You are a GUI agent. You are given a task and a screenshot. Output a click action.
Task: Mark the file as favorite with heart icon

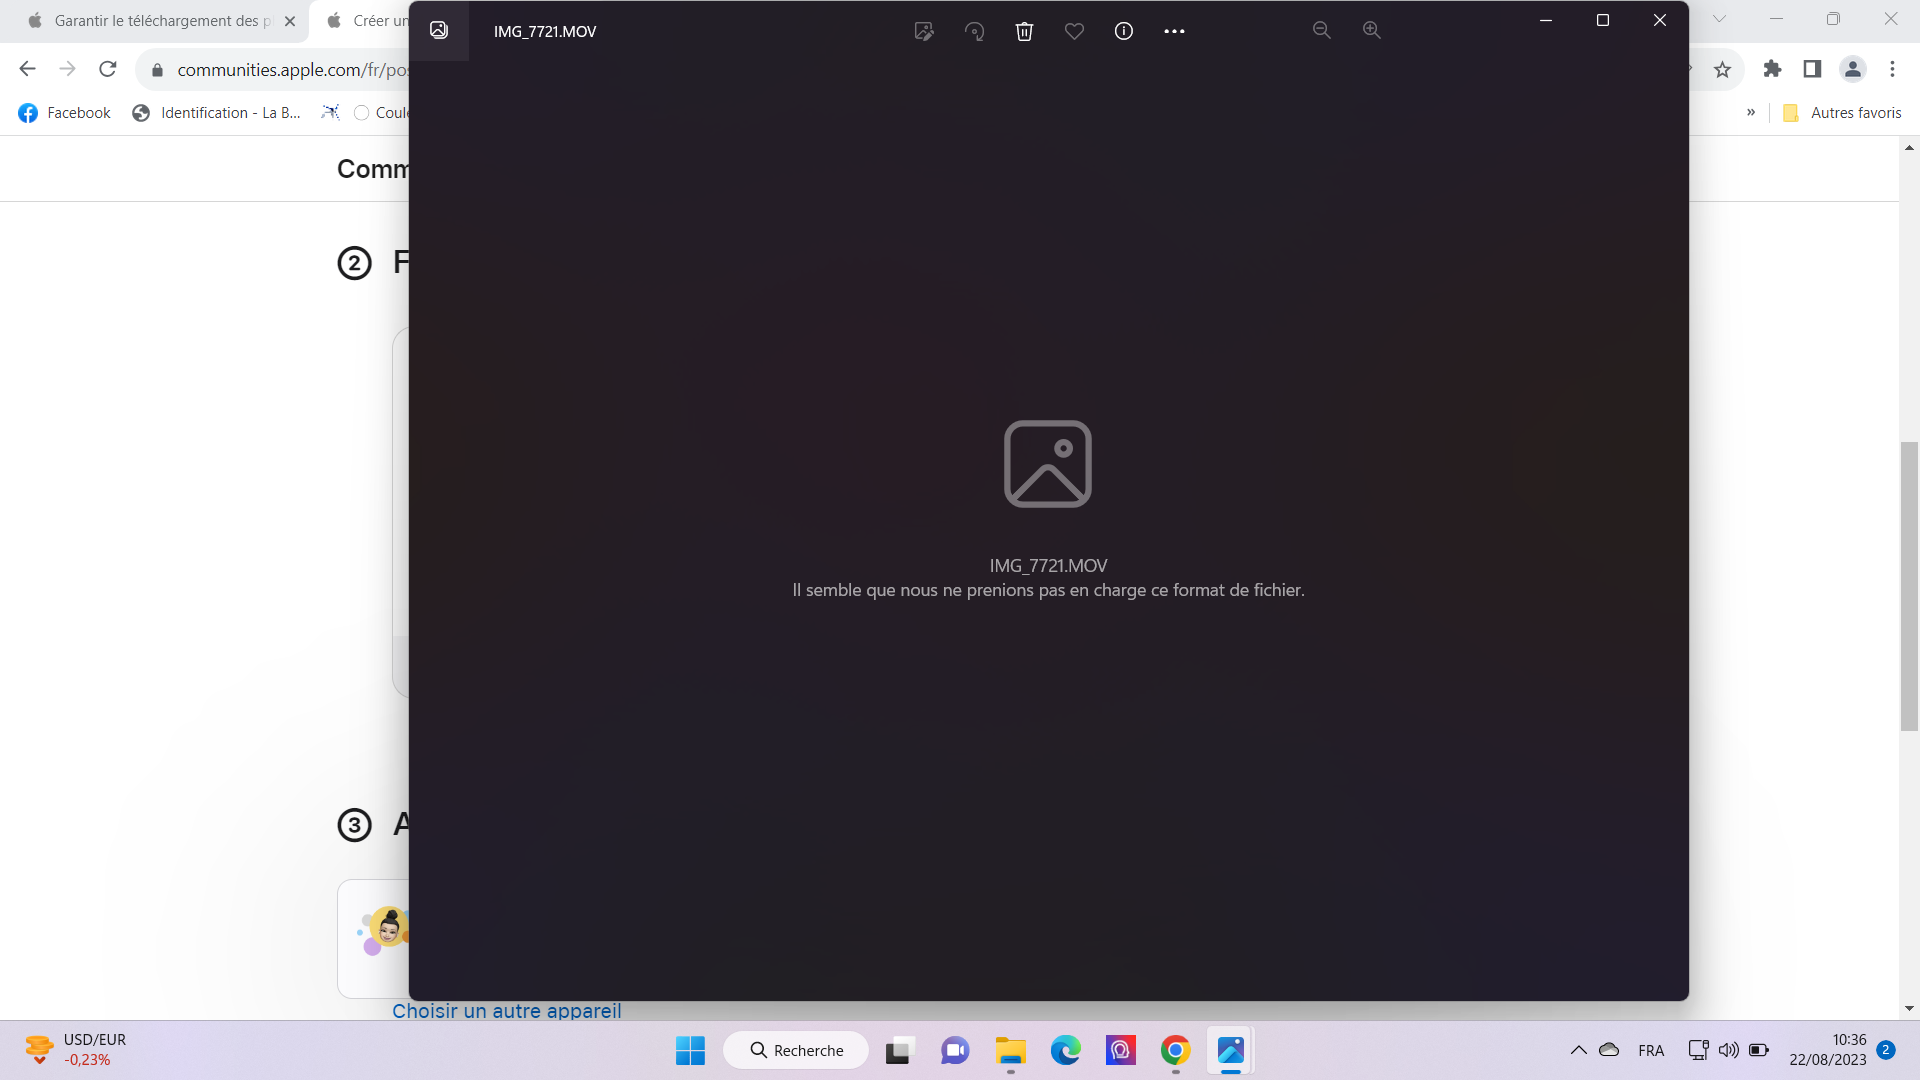[x=1074, y=31]
